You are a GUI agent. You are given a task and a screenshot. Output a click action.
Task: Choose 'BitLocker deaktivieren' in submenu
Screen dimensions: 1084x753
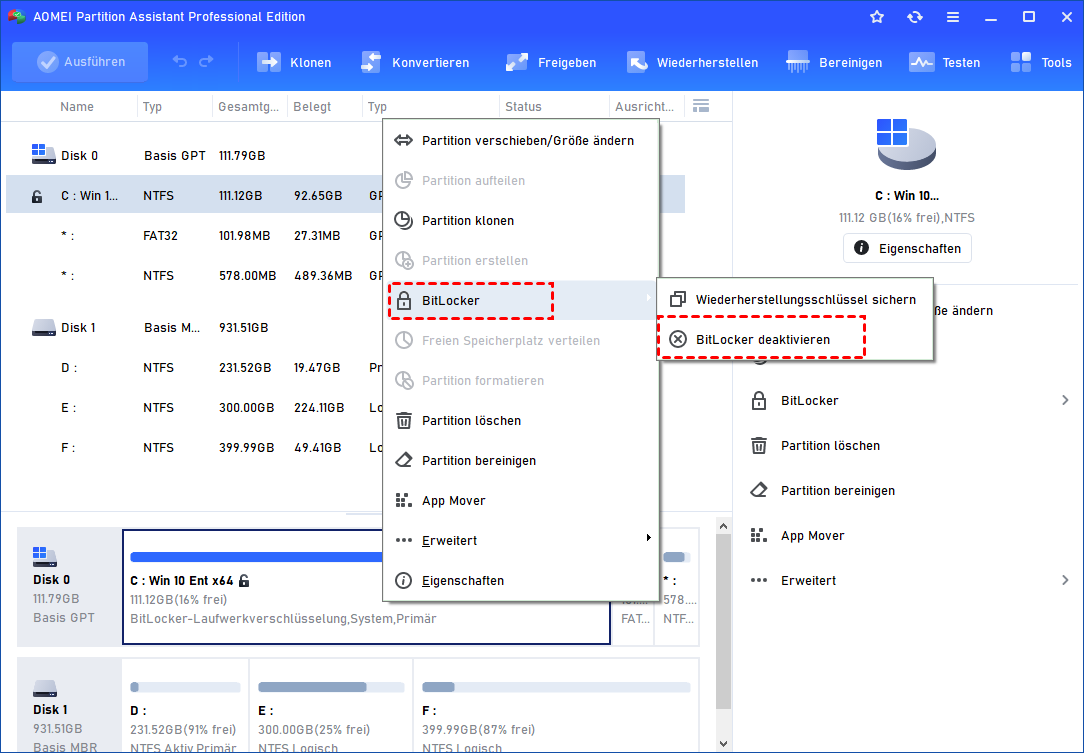pyautogui.click(x=794, y=340)
